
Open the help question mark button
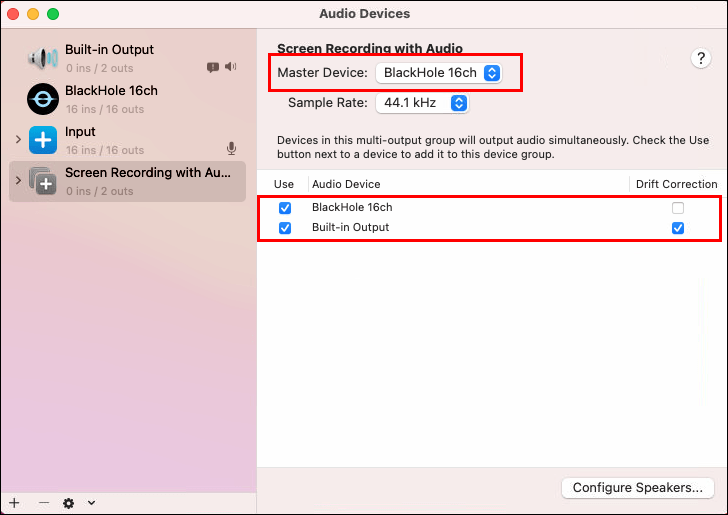tap(701, 59)
